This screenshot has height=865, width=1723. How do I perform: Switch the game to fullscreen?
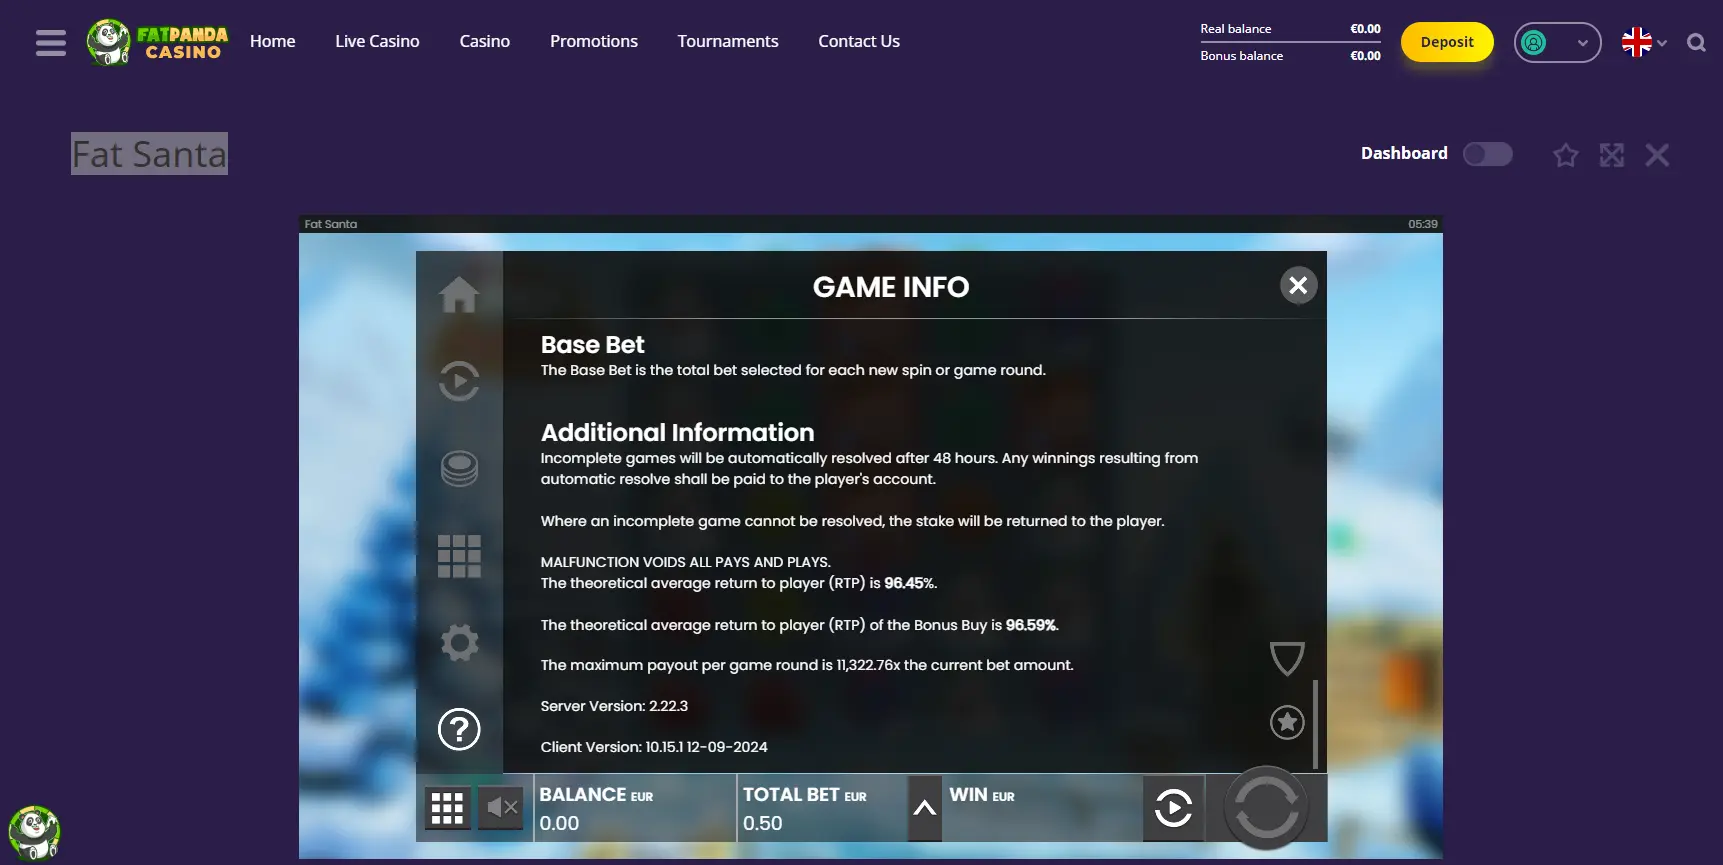(x=1611, y=155)
